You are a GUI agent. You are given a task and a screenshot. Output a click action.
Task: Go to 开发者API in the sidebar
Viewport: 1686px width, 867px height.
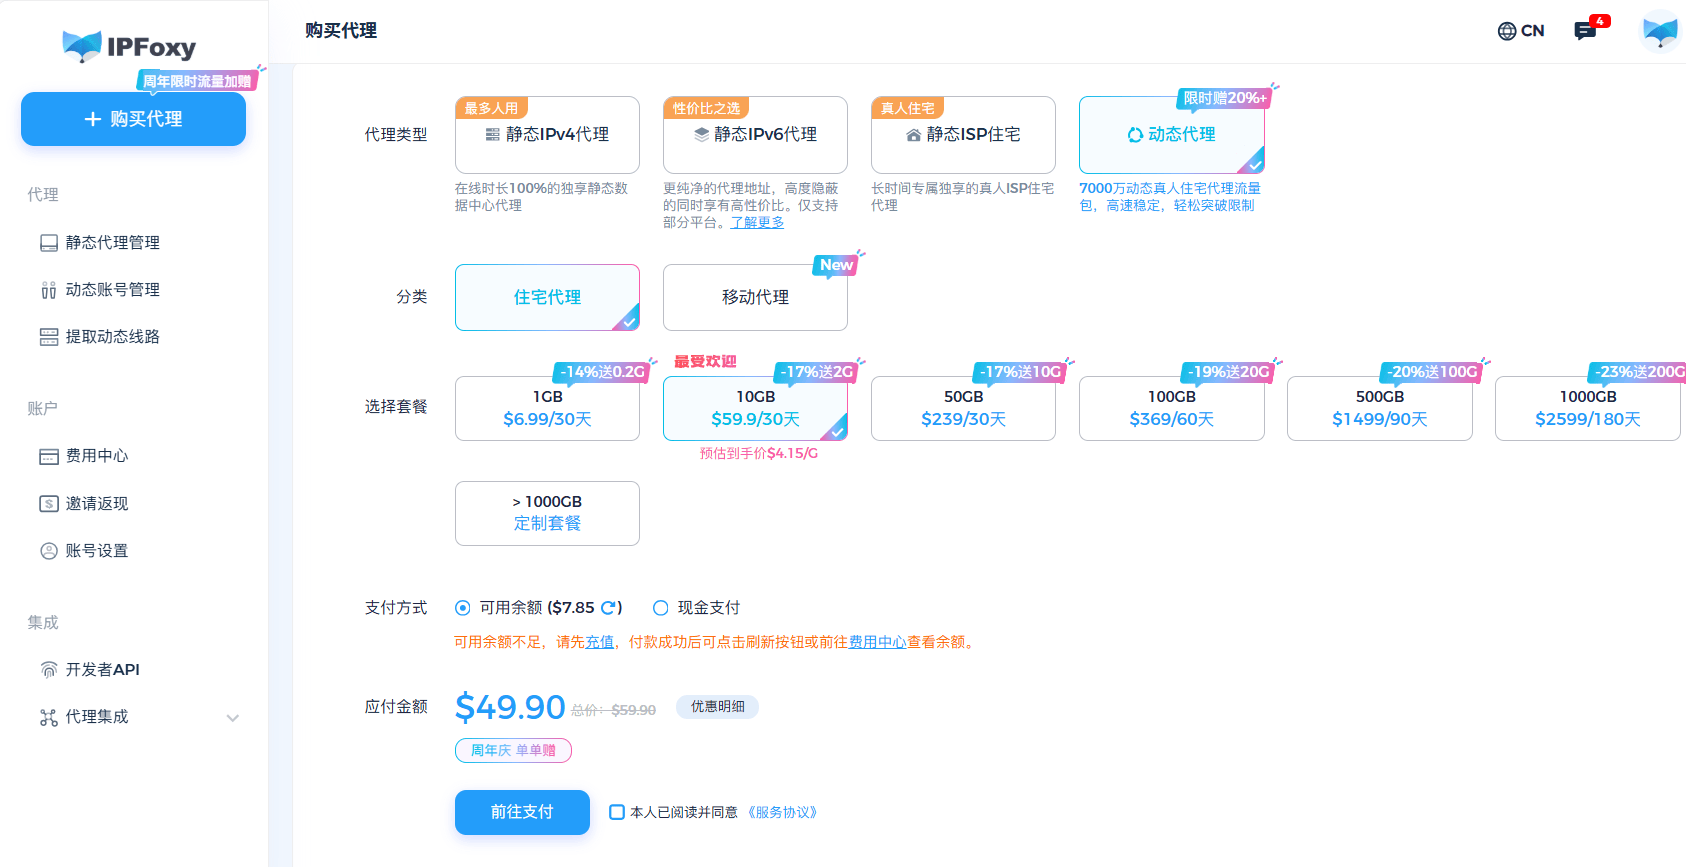102,670
